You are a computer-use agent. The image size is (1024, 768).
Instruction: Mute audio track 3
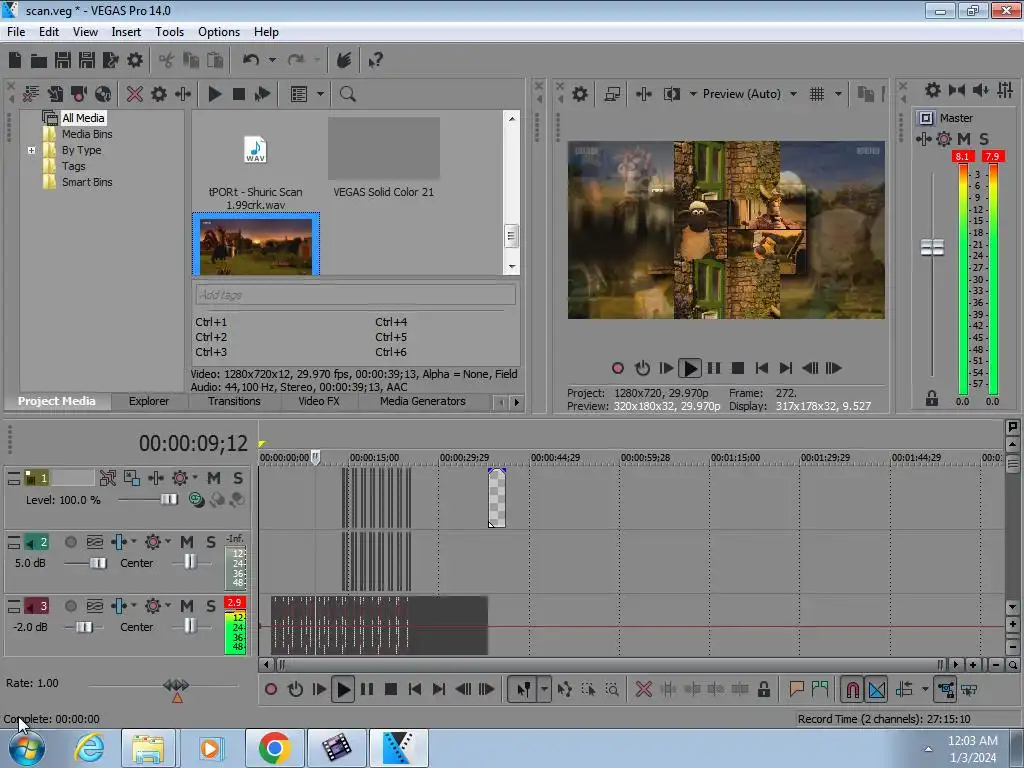[x=187, y=606]
